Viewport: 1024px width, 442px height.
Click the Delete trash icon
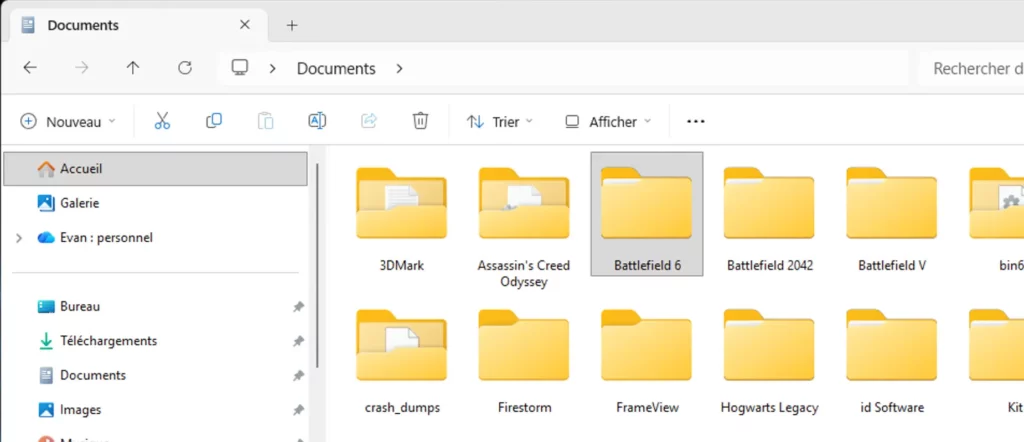(421, 121)
